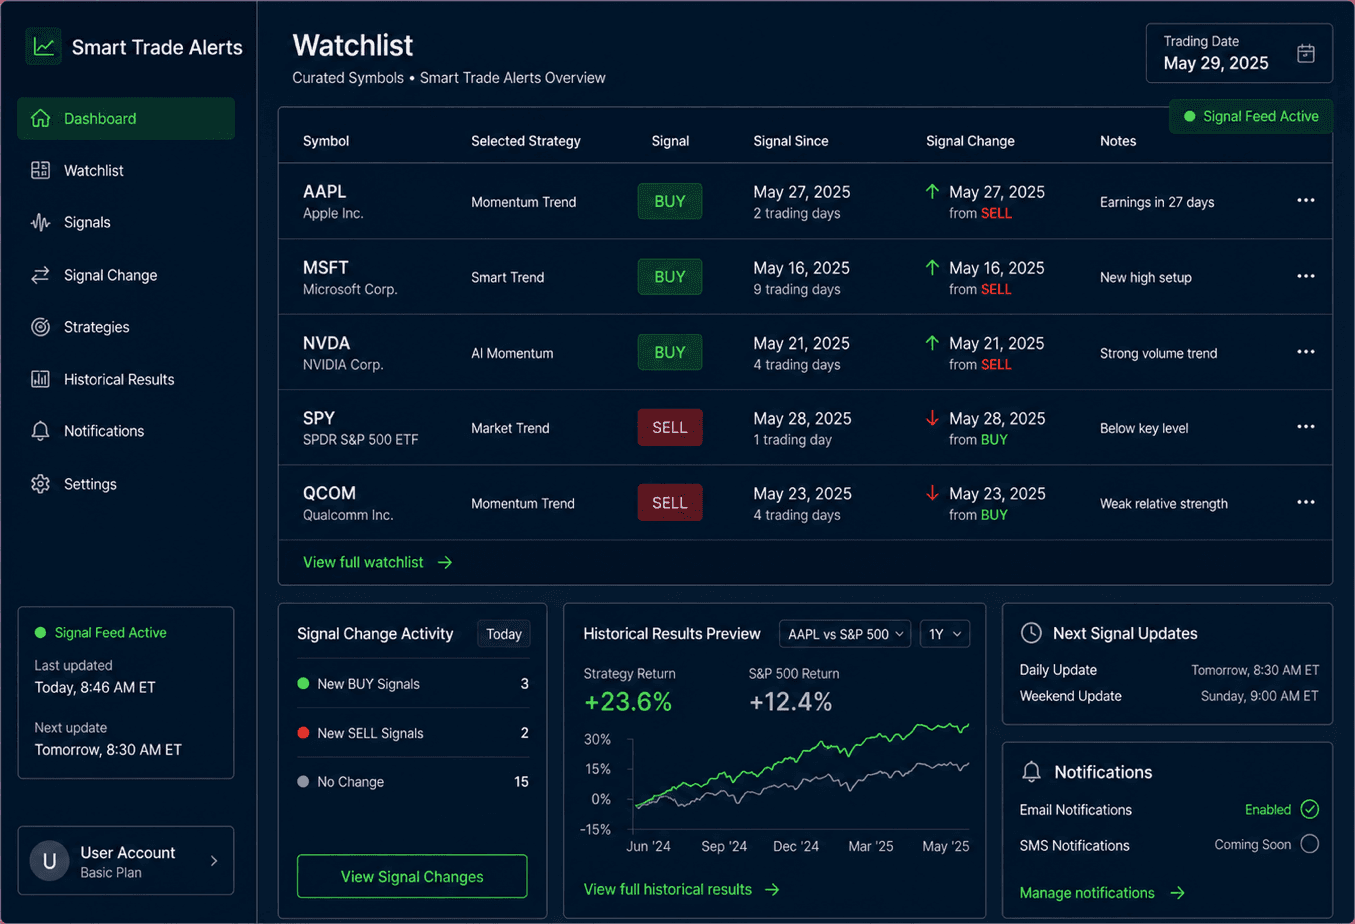This screenshot has width=1355, height=924.
Task: Go to the Dashboard menu item
Action: [x=126, y=118]
